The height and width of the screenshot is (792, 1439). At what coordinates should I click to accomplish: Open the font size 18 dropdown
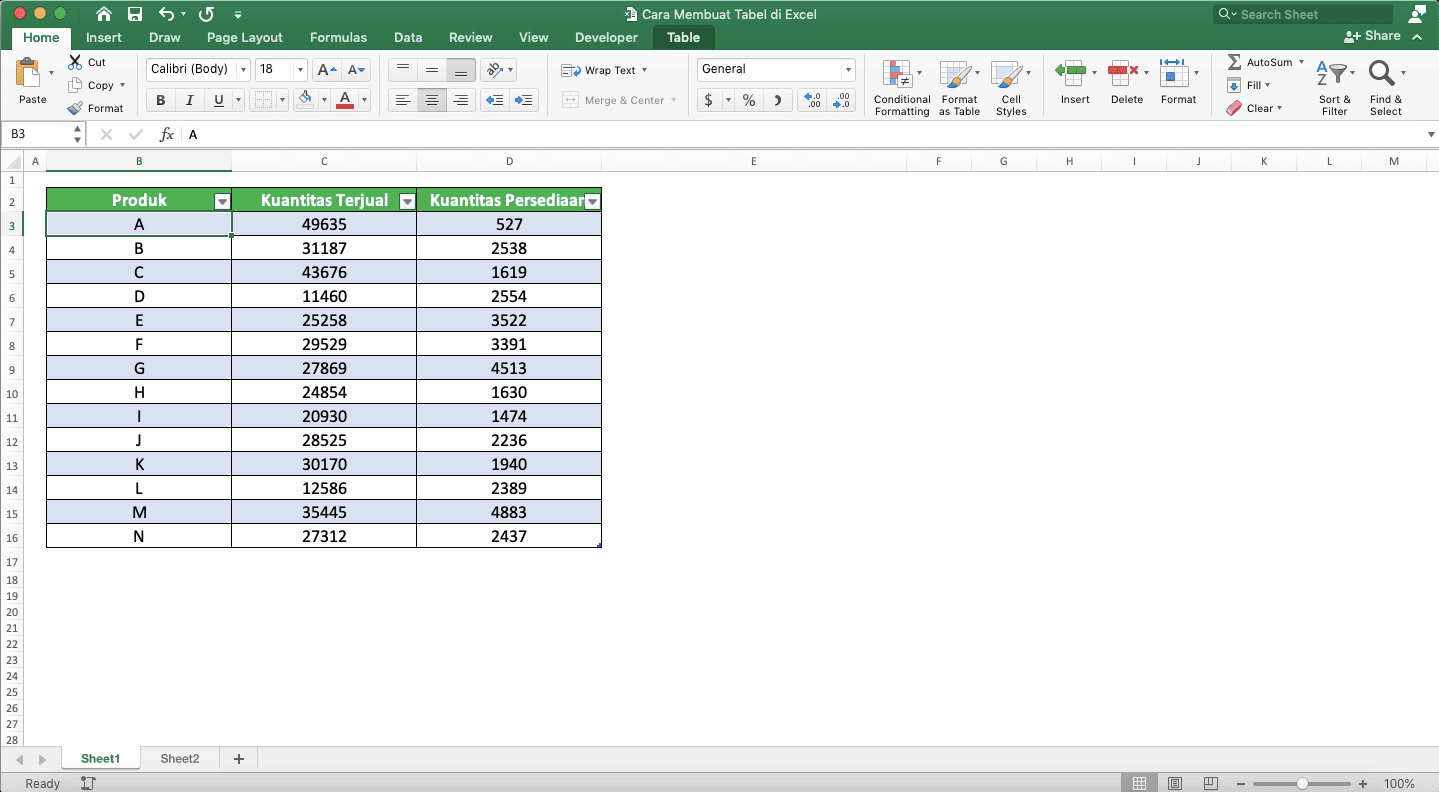(x=300, y=70)
